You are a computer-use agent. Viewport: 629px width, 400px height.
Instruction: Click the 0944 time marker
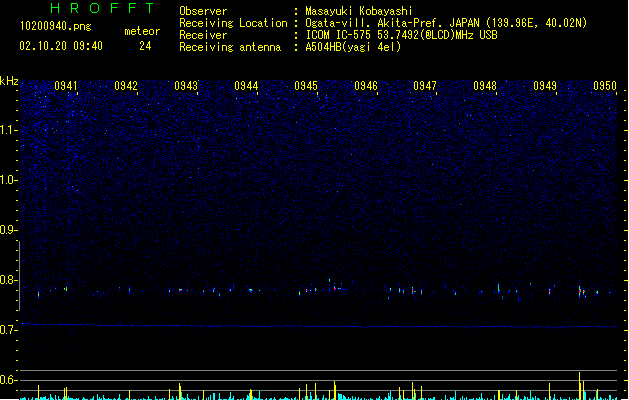pos(246,86)
